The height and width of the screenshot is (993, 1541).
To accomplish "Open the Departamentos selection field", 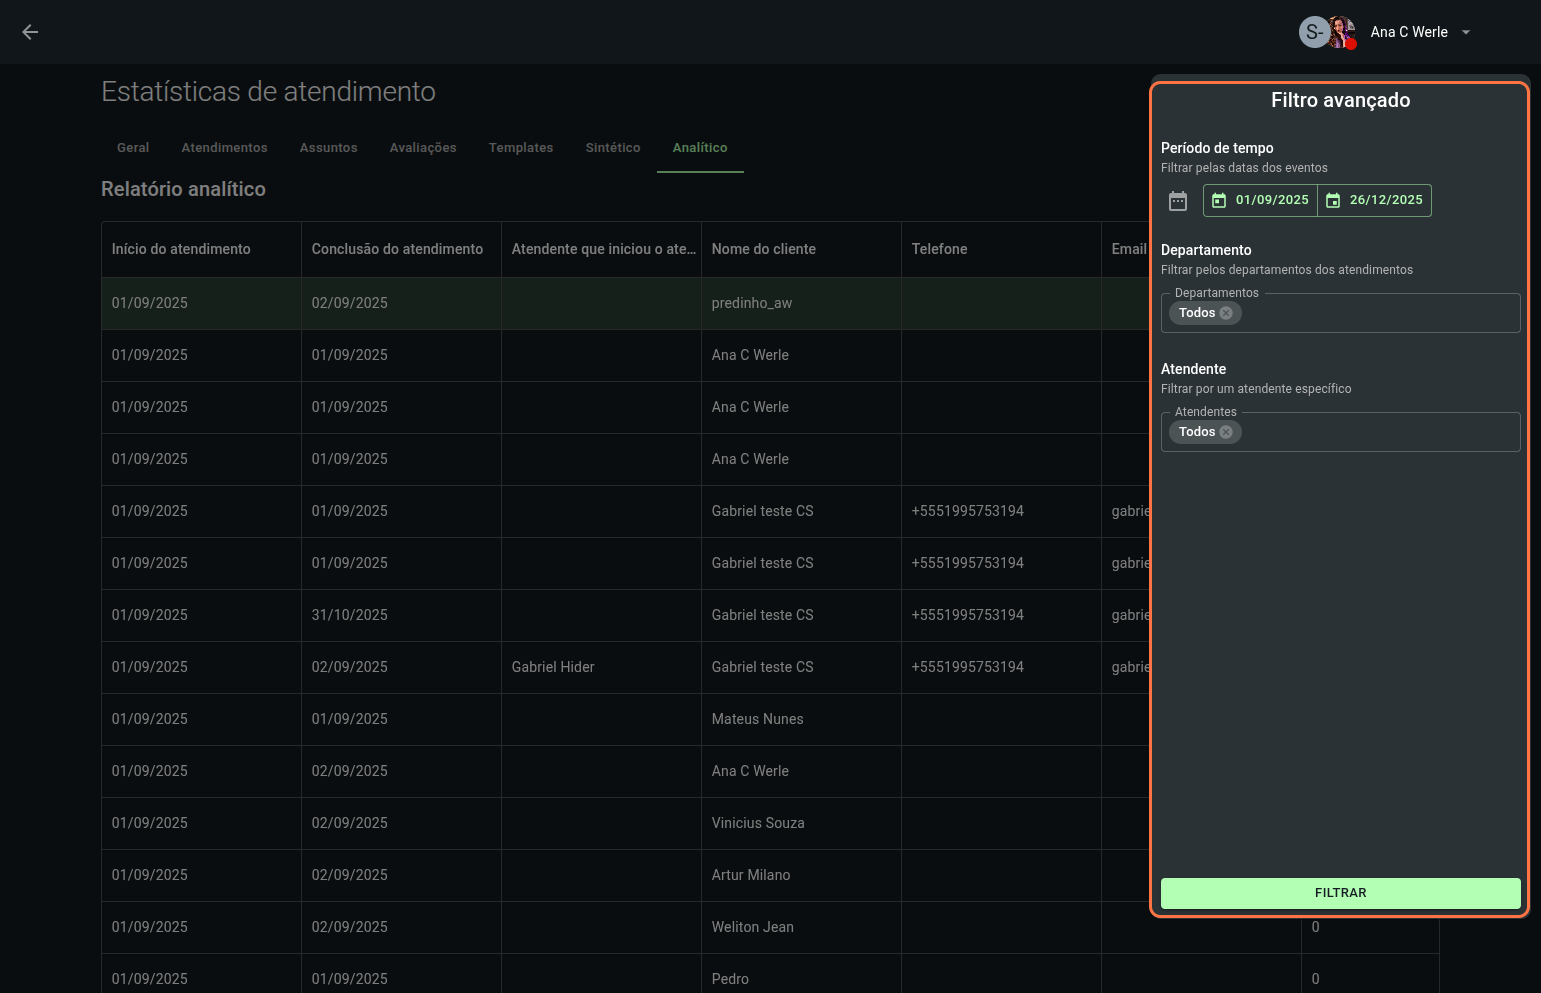I will [x=1380, y=313].
